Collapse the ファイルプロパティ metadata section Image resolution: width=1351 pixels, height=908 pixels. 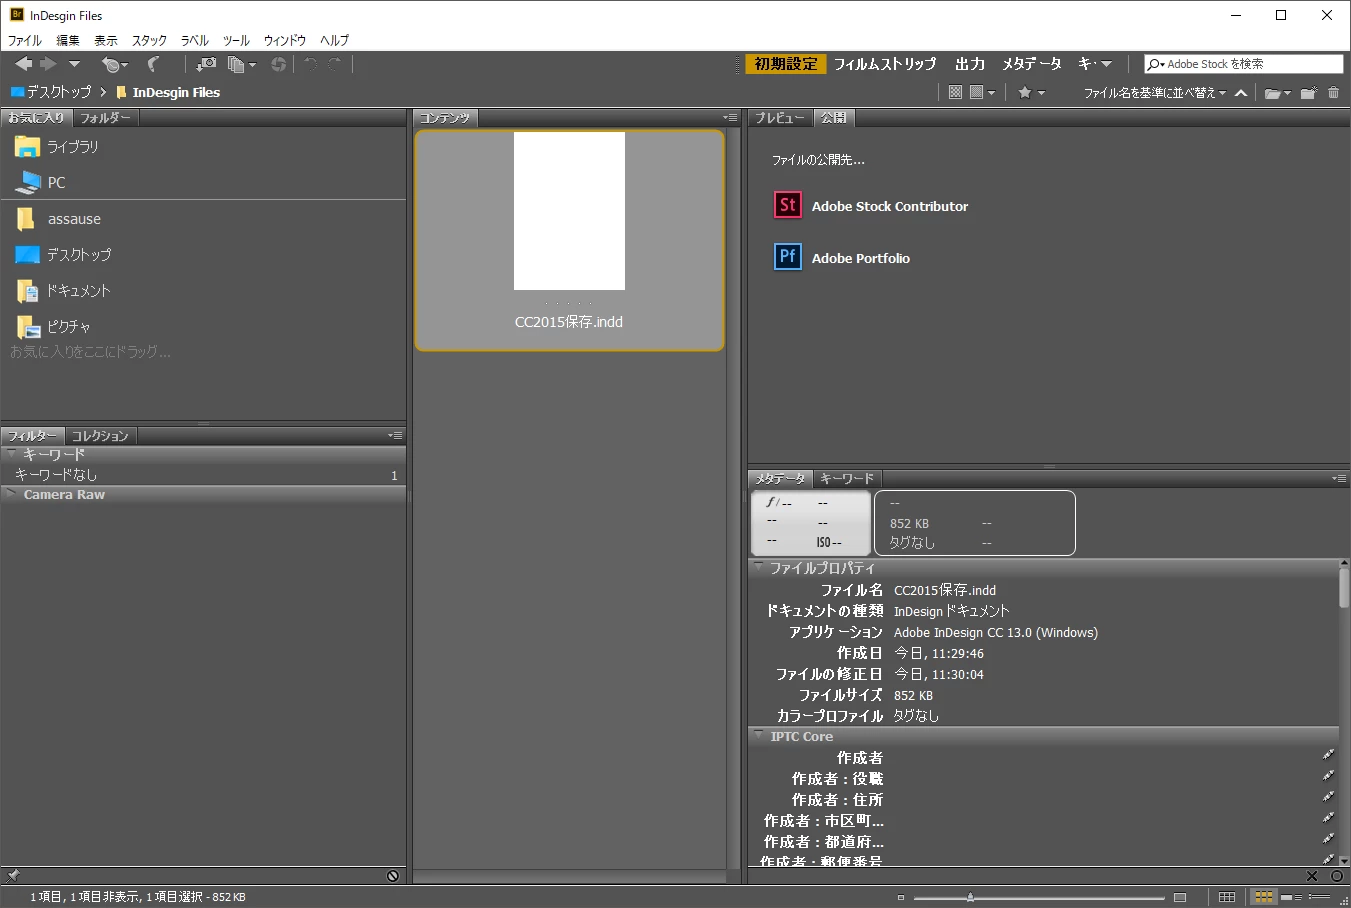[759, 567]
